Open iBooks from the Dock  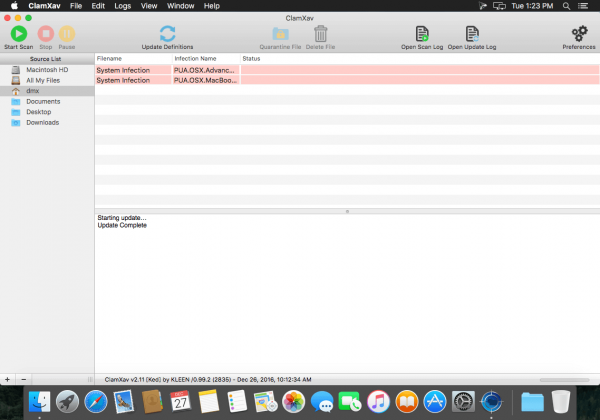(x=407, y=401)
